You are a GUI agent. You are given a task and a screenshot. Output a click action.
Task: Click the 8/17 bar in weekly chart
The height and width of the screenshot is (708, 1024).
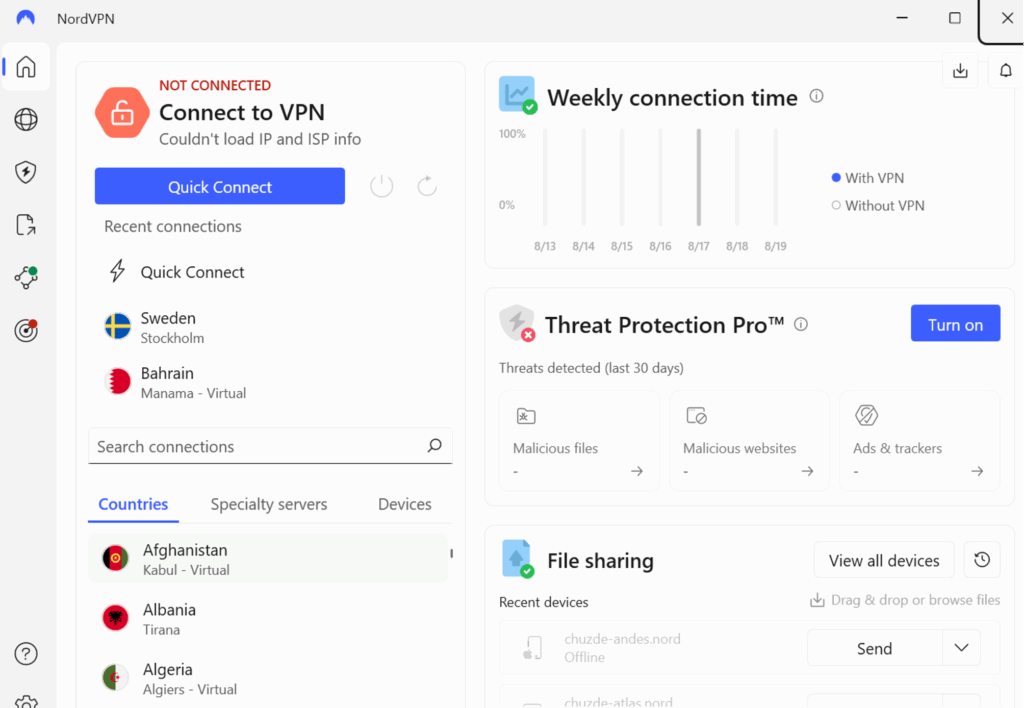699,178
